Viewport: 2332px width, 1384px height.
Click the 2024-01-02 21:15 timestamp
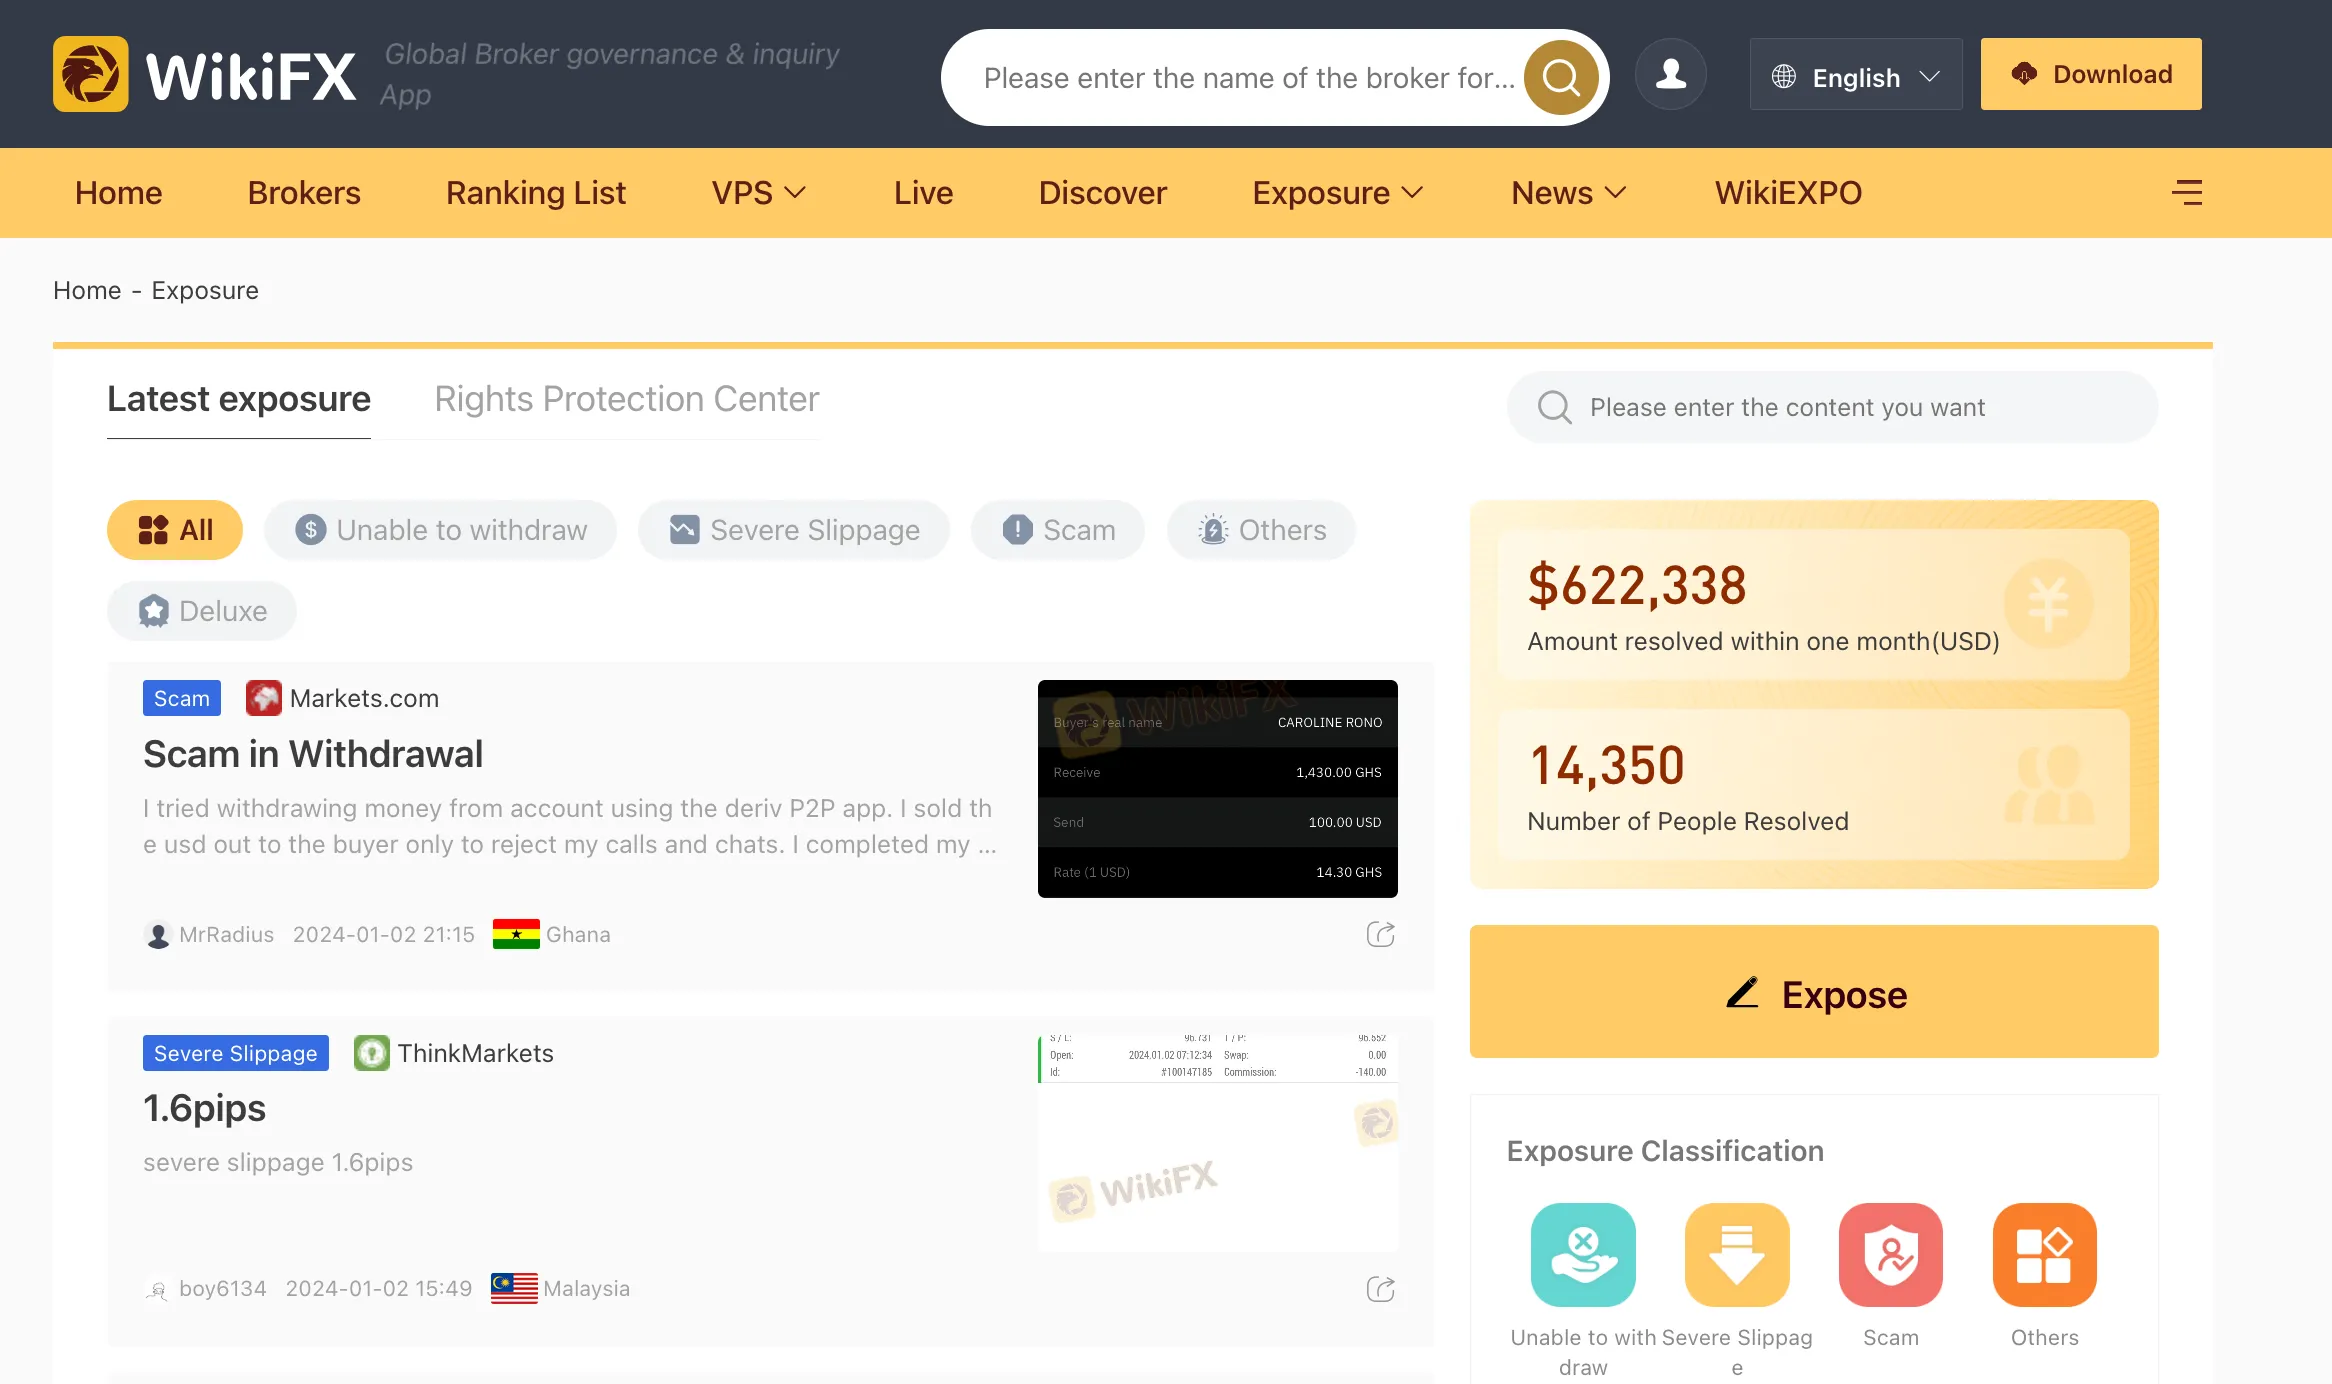click(x=384, y=934)
